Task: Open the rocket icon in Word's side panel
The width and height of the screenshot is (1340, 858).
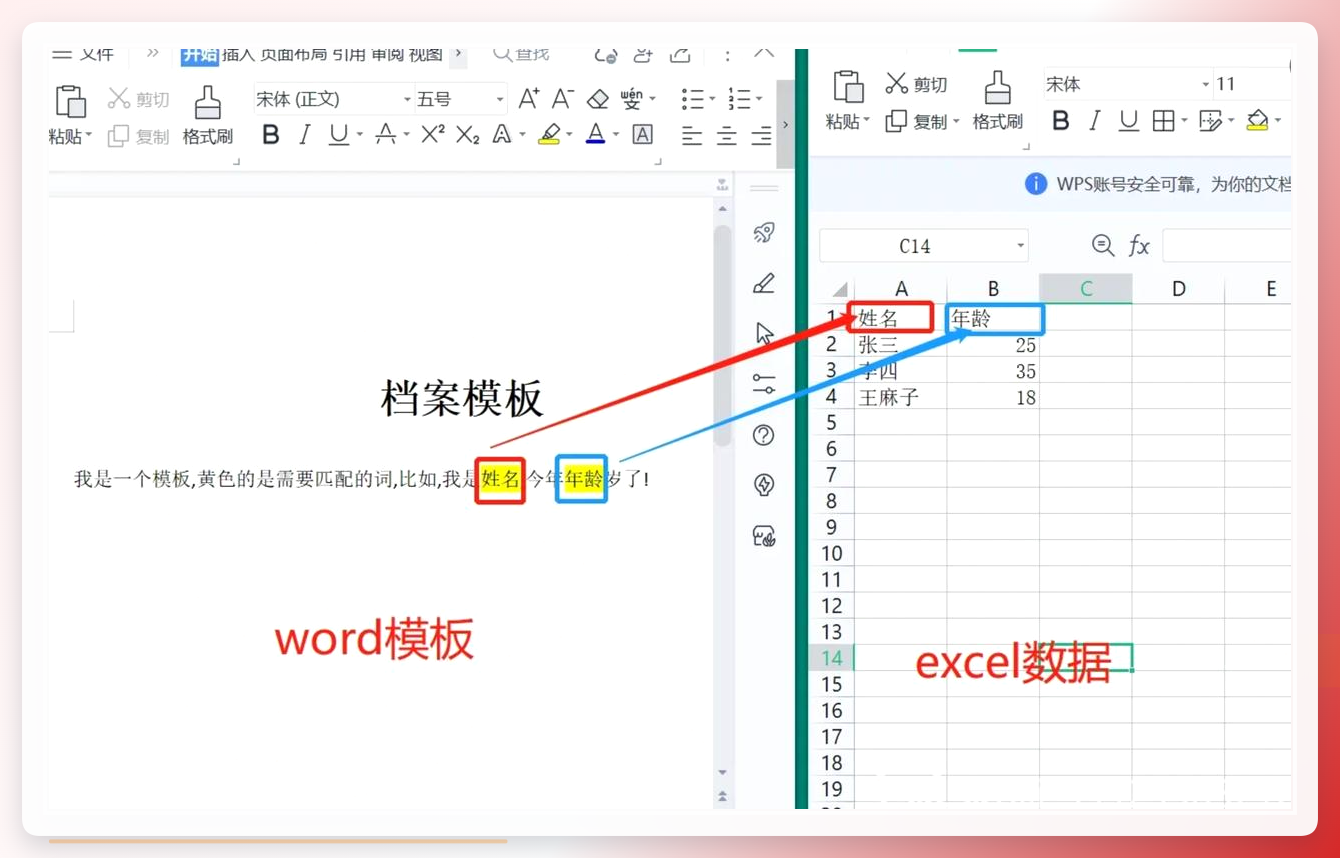Action: [764, 233]
